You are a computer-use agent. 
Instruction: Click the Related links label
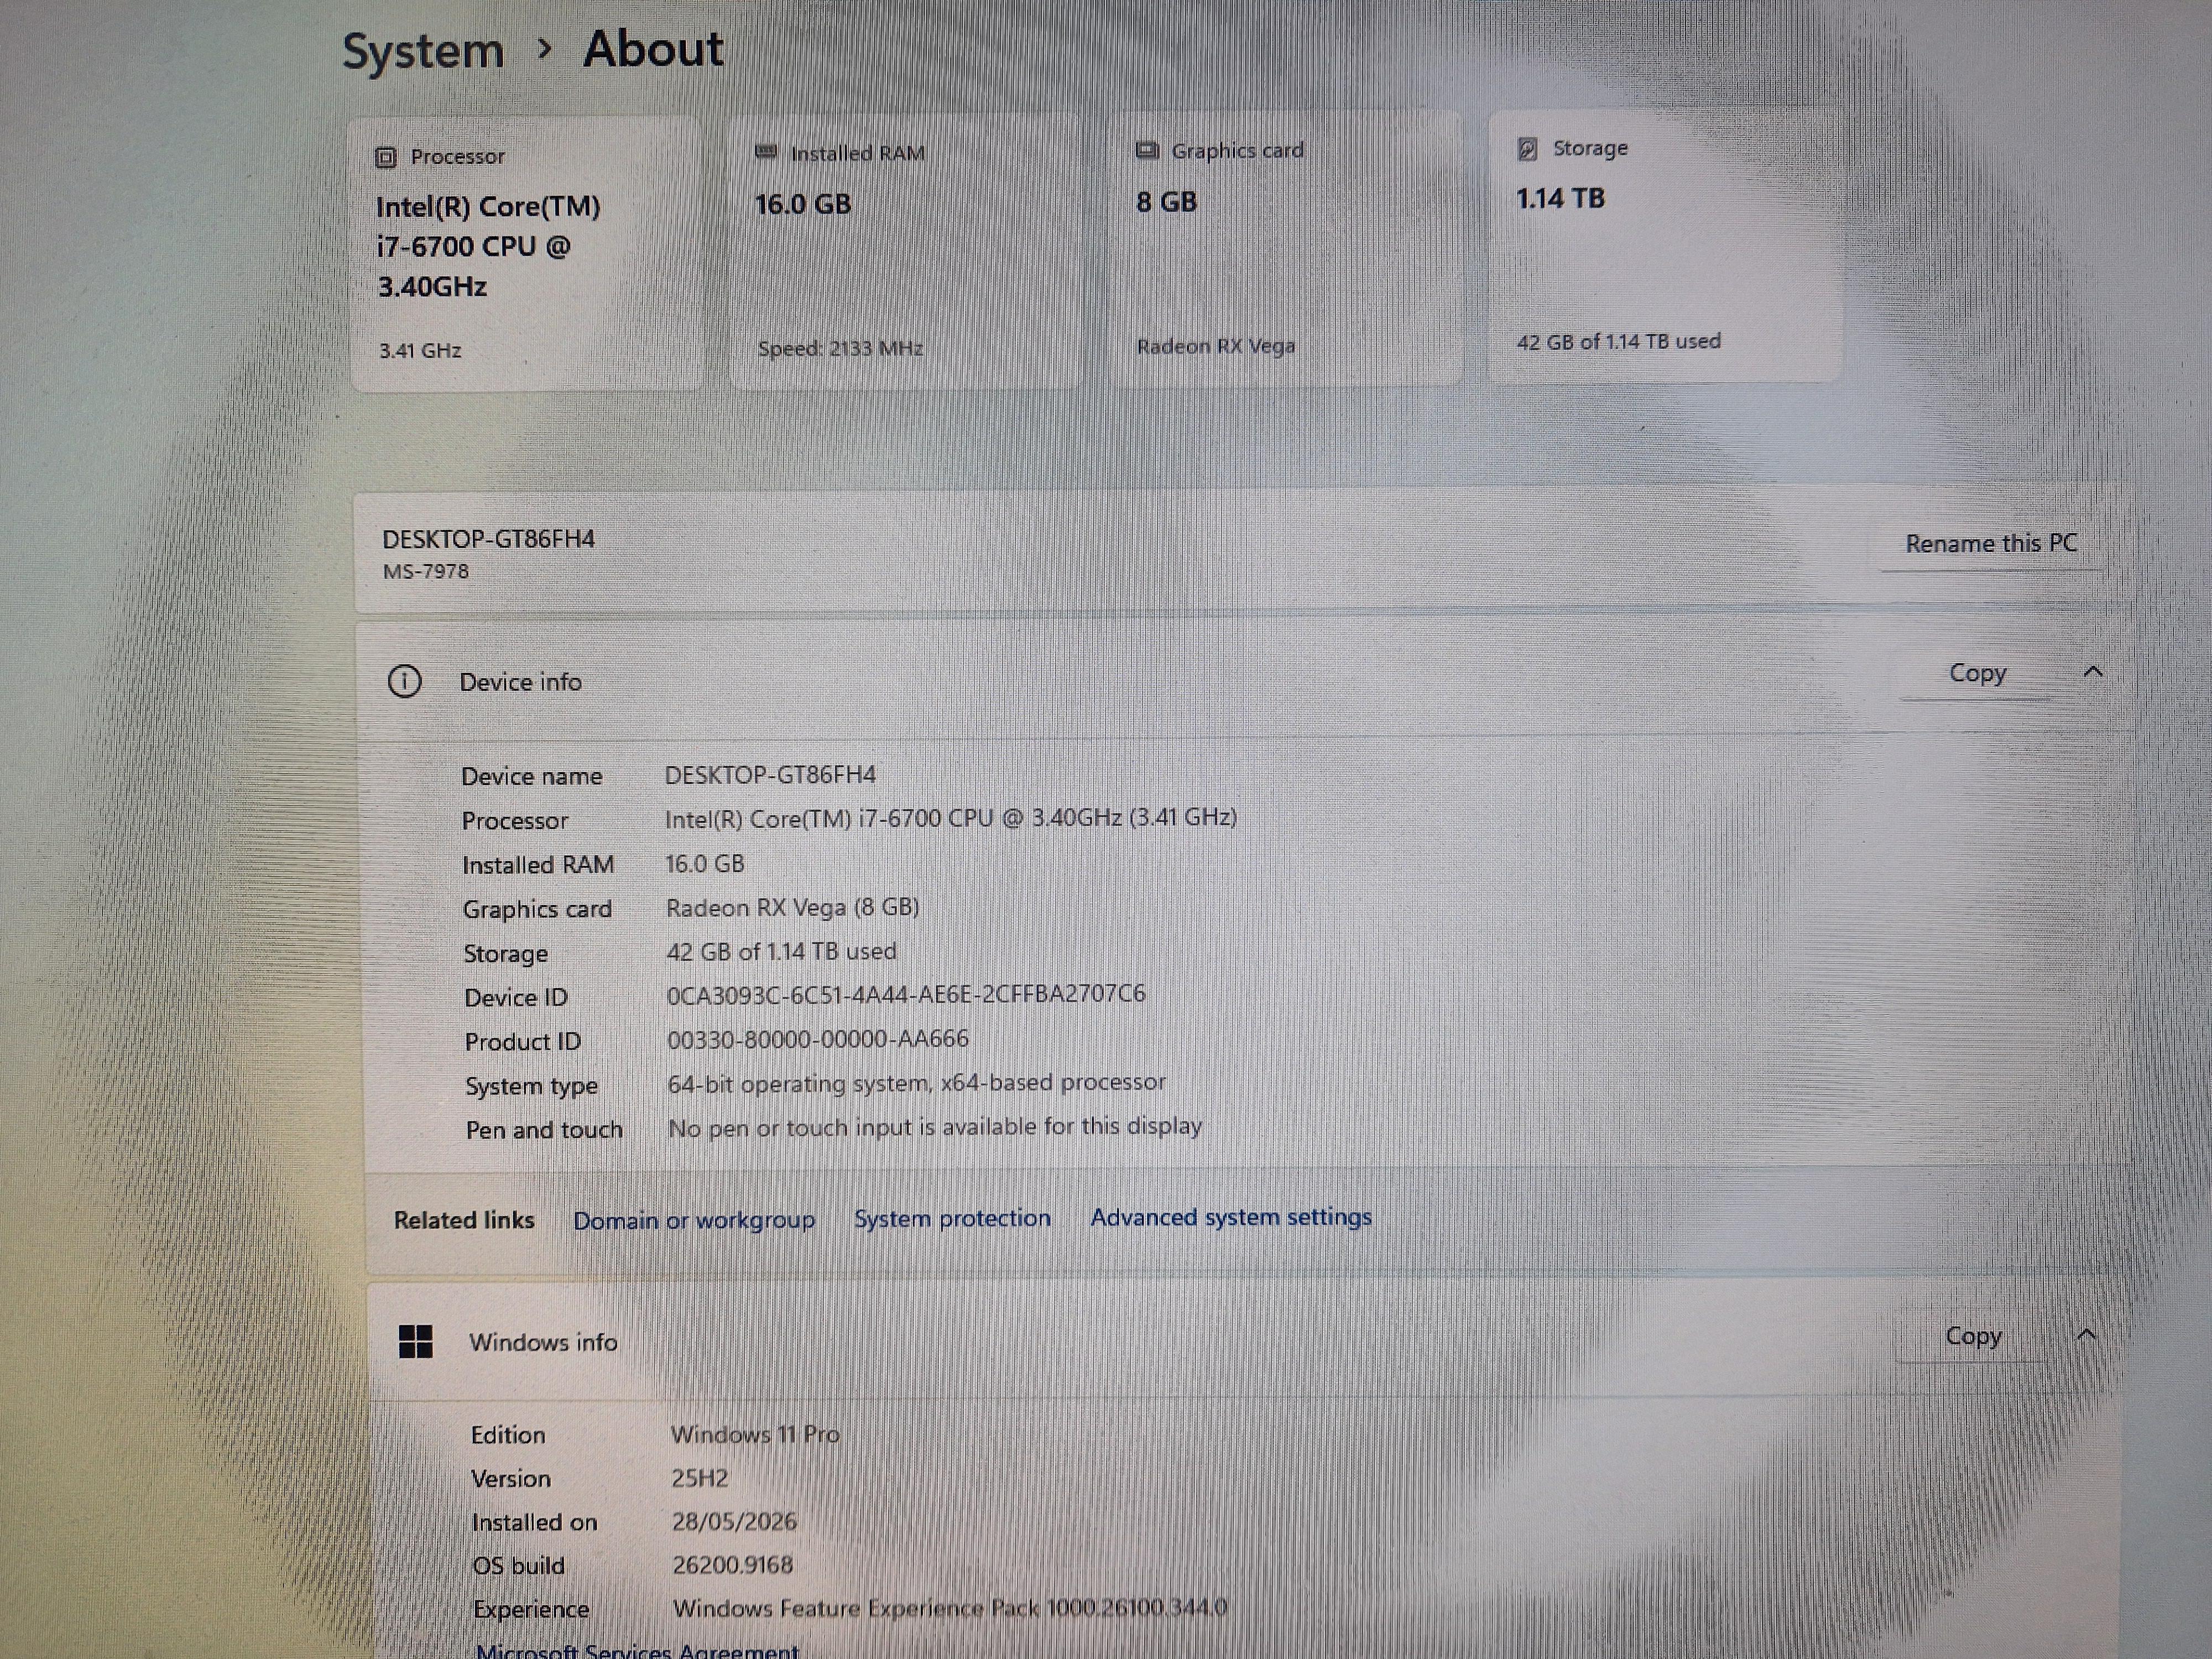pyautogui.click(x=464, y=1220)
